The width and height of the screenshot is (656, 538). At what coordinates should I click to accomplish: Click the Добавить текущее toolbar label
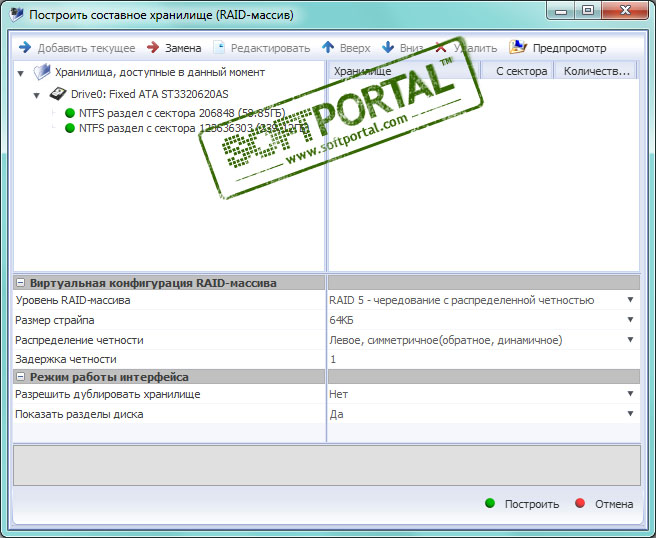point(87,48)
